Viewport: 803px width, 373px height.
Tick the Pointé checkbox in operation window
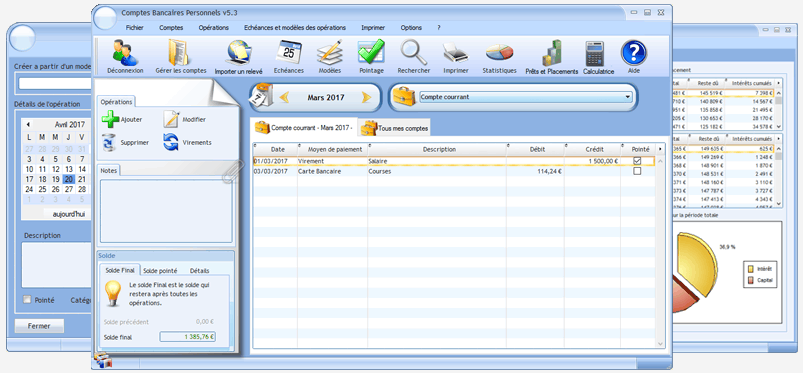[x=27, y=300]
